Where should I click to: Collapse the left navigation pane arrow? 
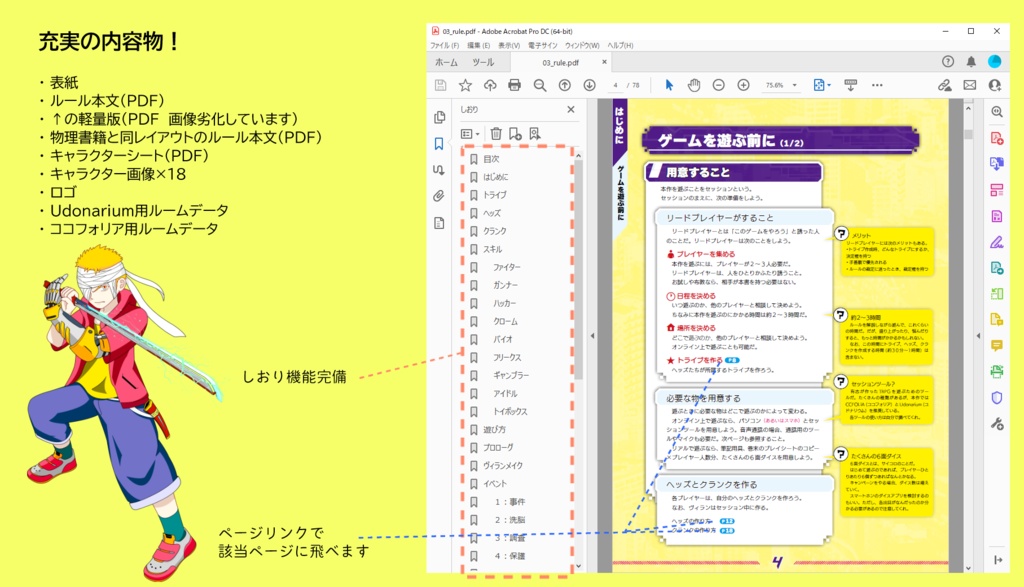point(592,336)
